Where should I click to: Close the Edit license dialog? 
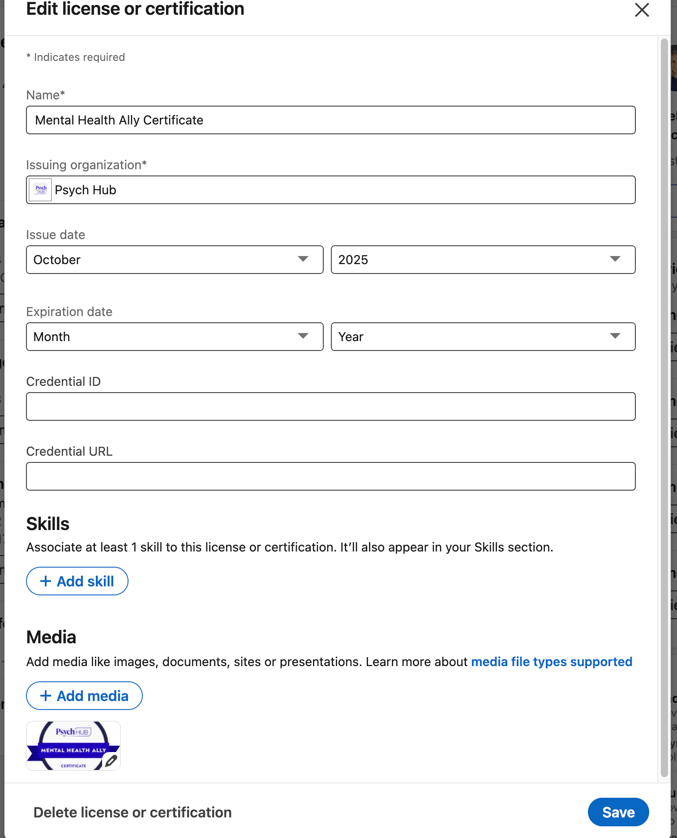642,10
